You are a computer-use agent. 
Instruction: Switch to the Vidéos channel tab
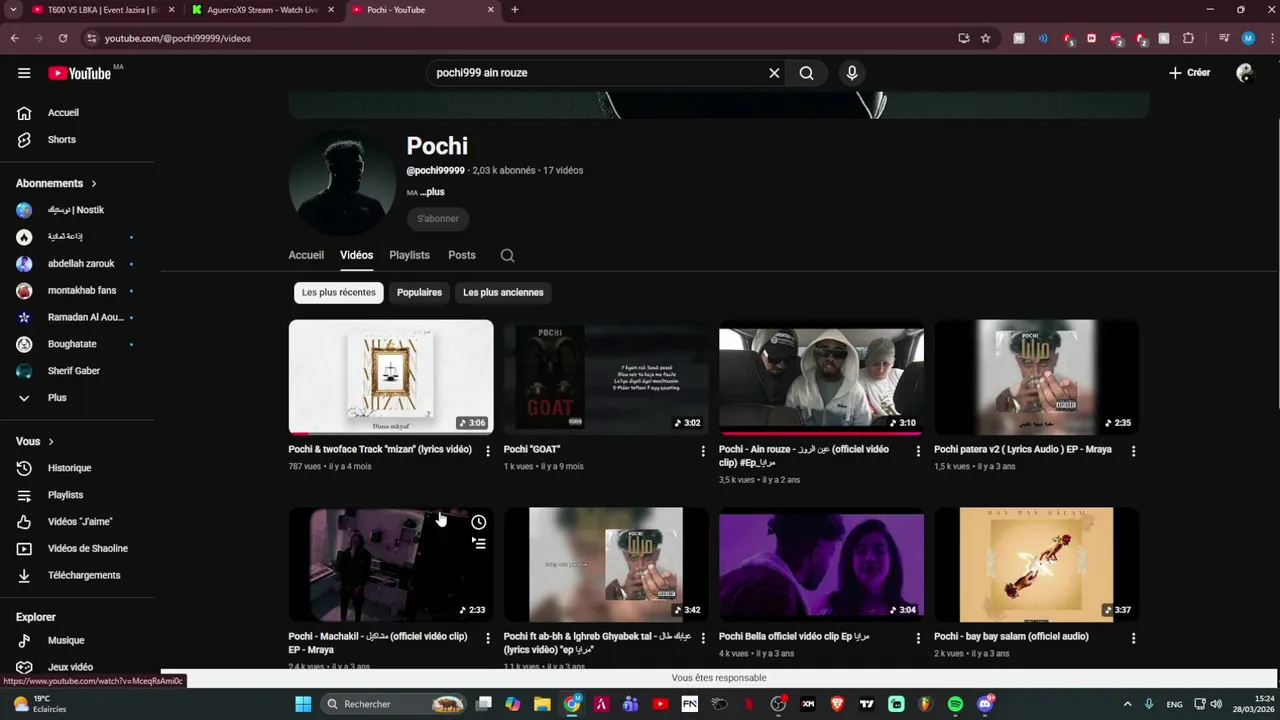click(356, 255)
